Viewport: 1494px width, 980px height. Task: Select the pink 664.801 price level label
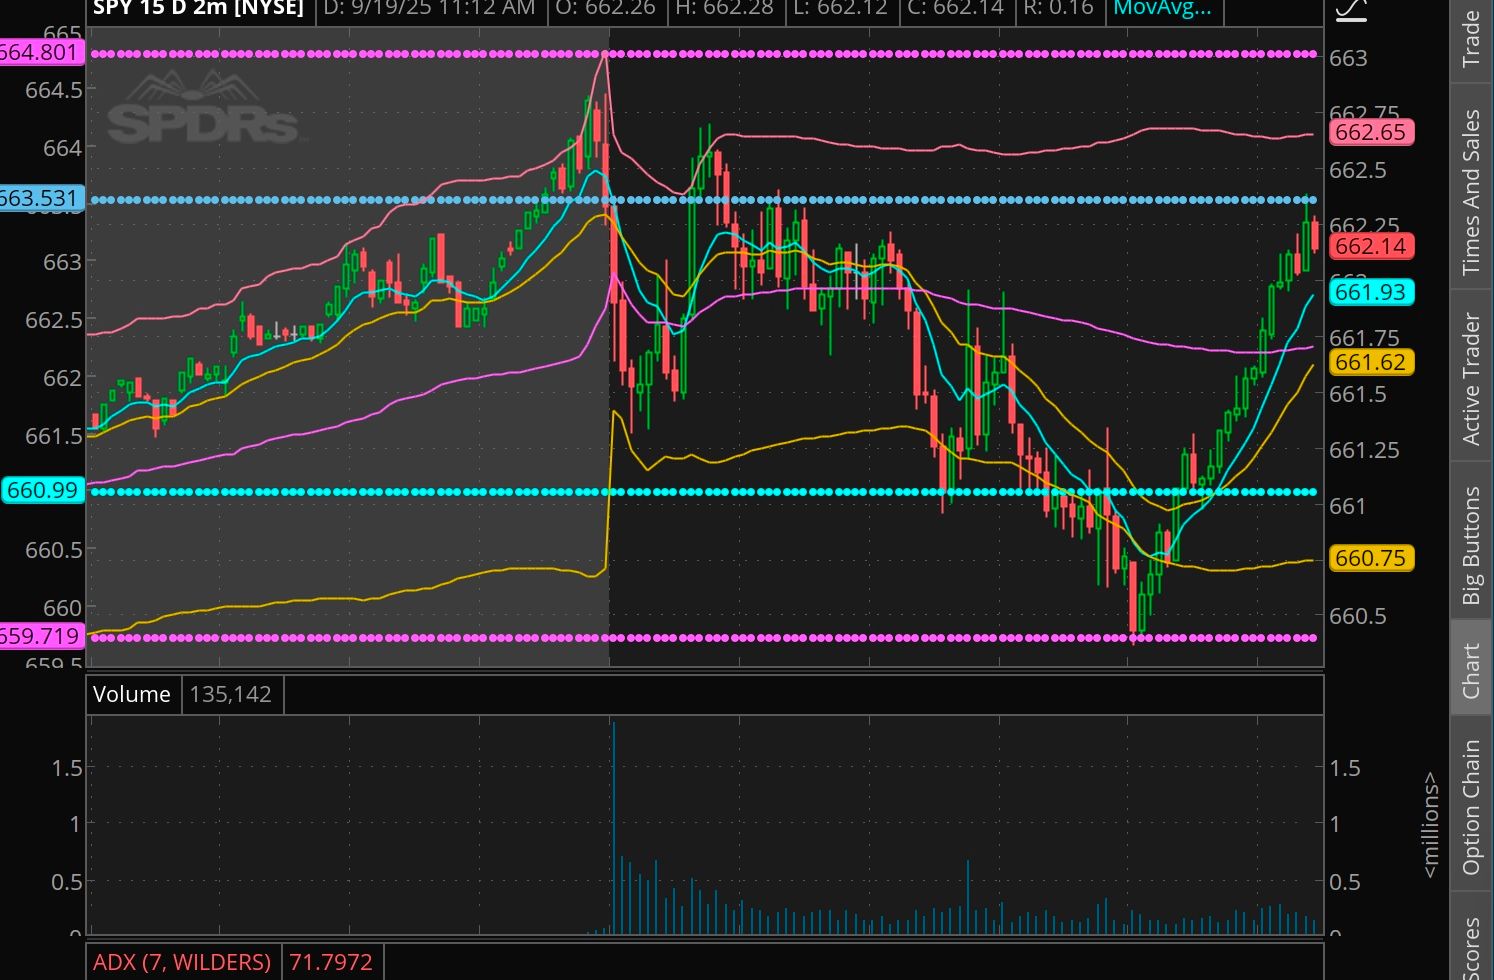click(40, 52)
